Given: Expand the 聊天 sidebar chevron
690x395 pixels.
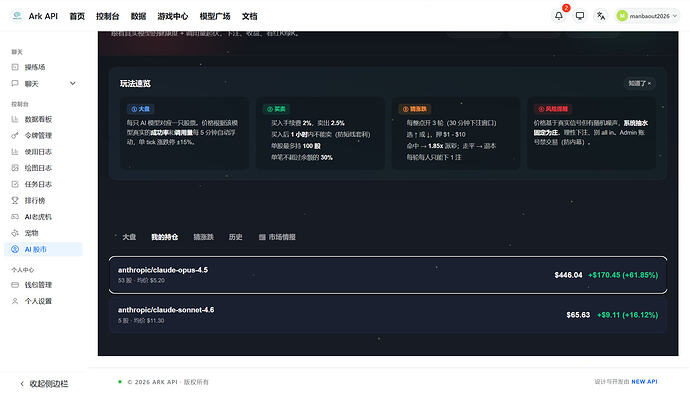Looking at the screenshot, I should (73, 83).
